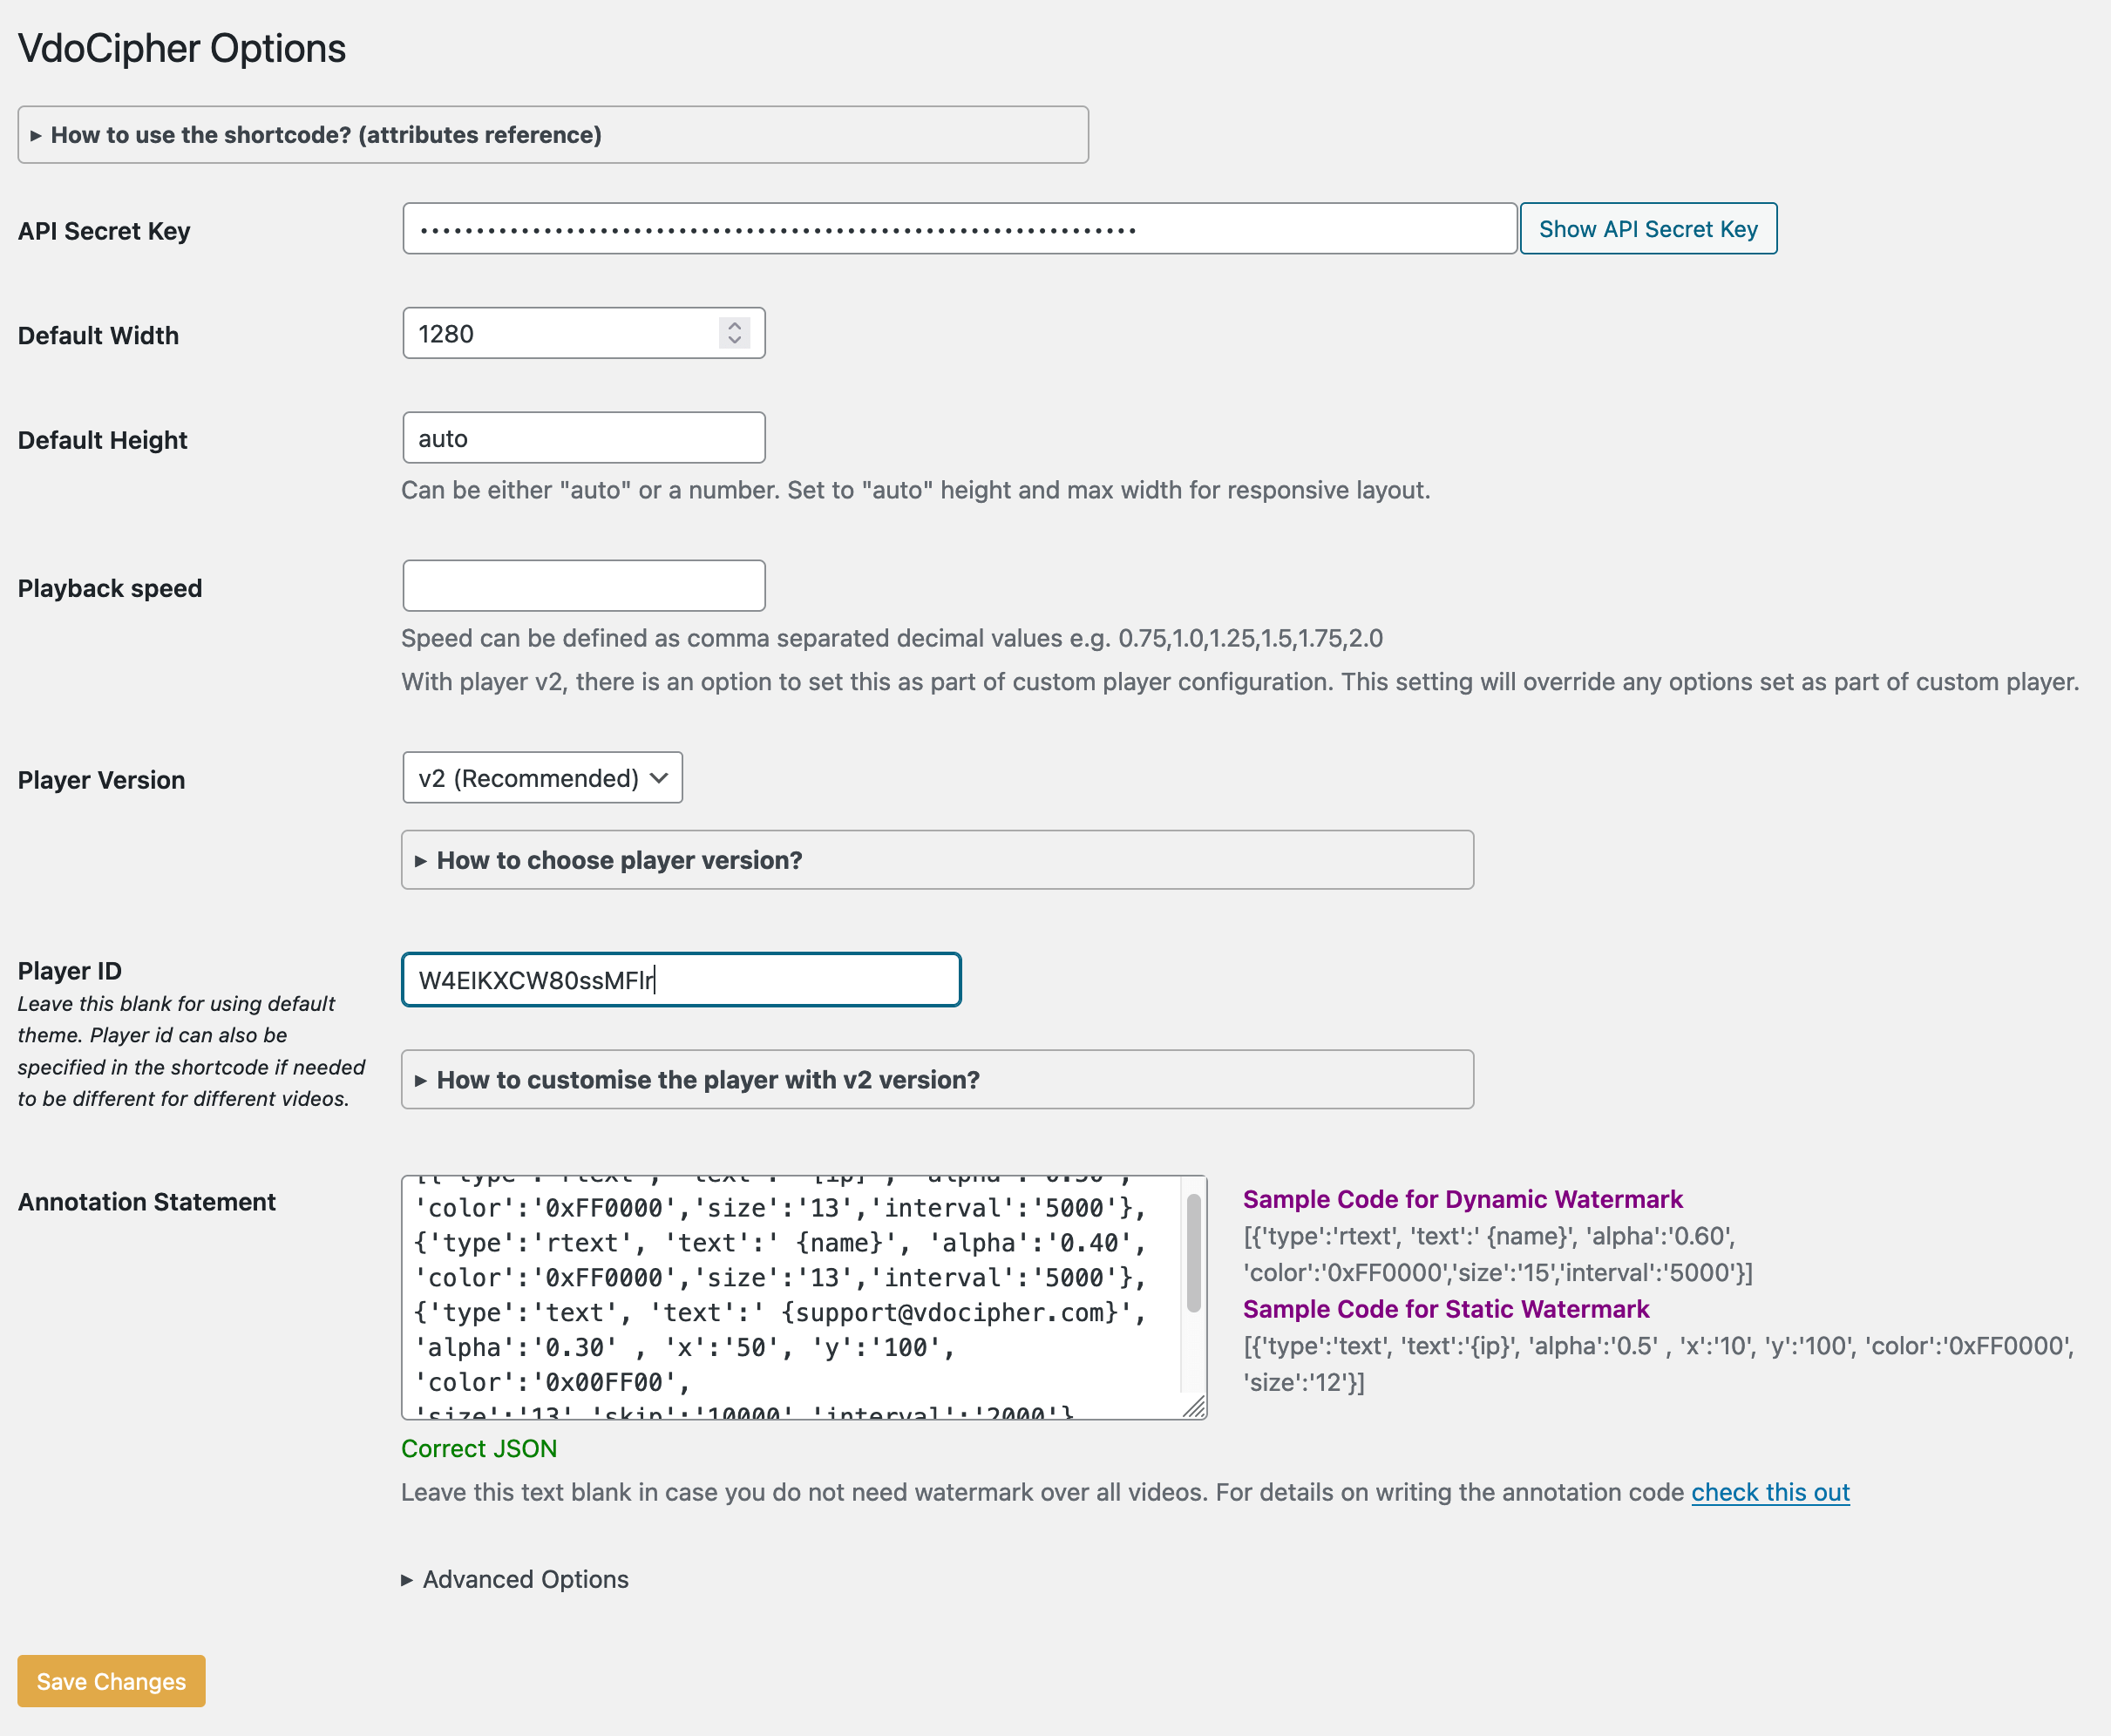Click the Save Changes button
The image size is (2111, 1736).
(x=112, y=1680)
